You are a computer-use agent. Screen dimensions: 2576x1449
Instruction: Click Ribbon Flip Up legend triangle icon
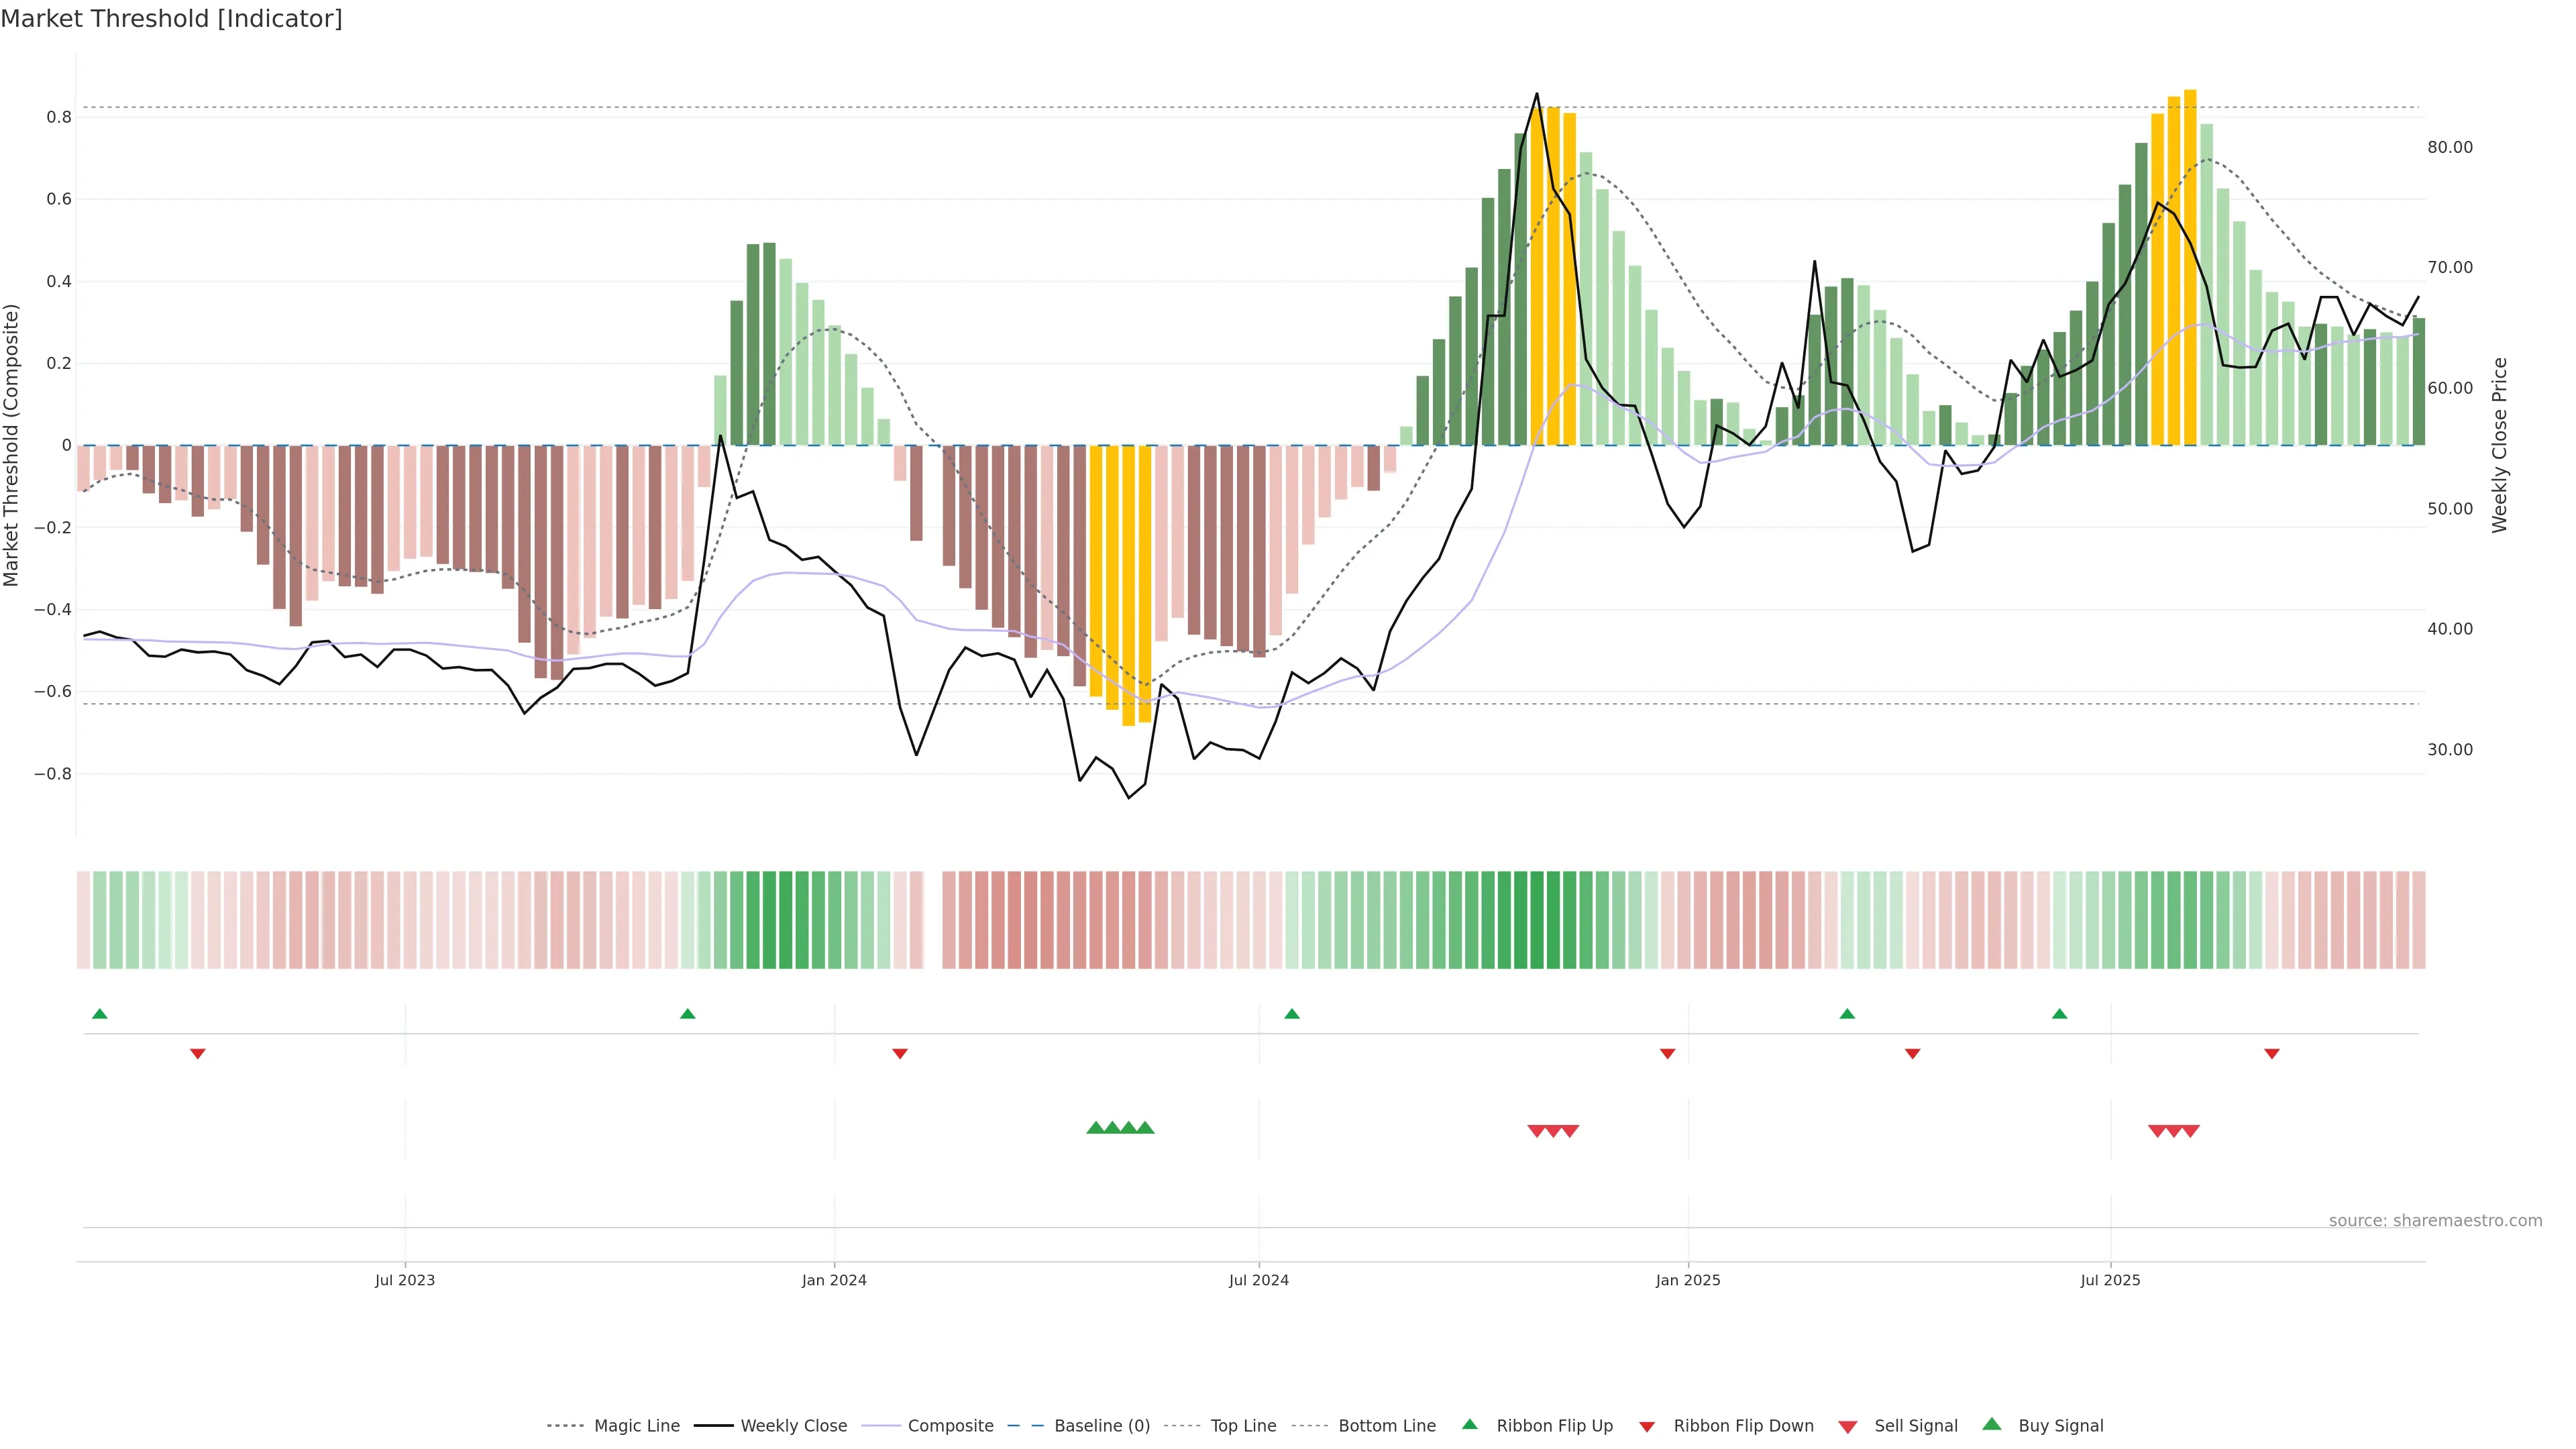point(1469,1424)
